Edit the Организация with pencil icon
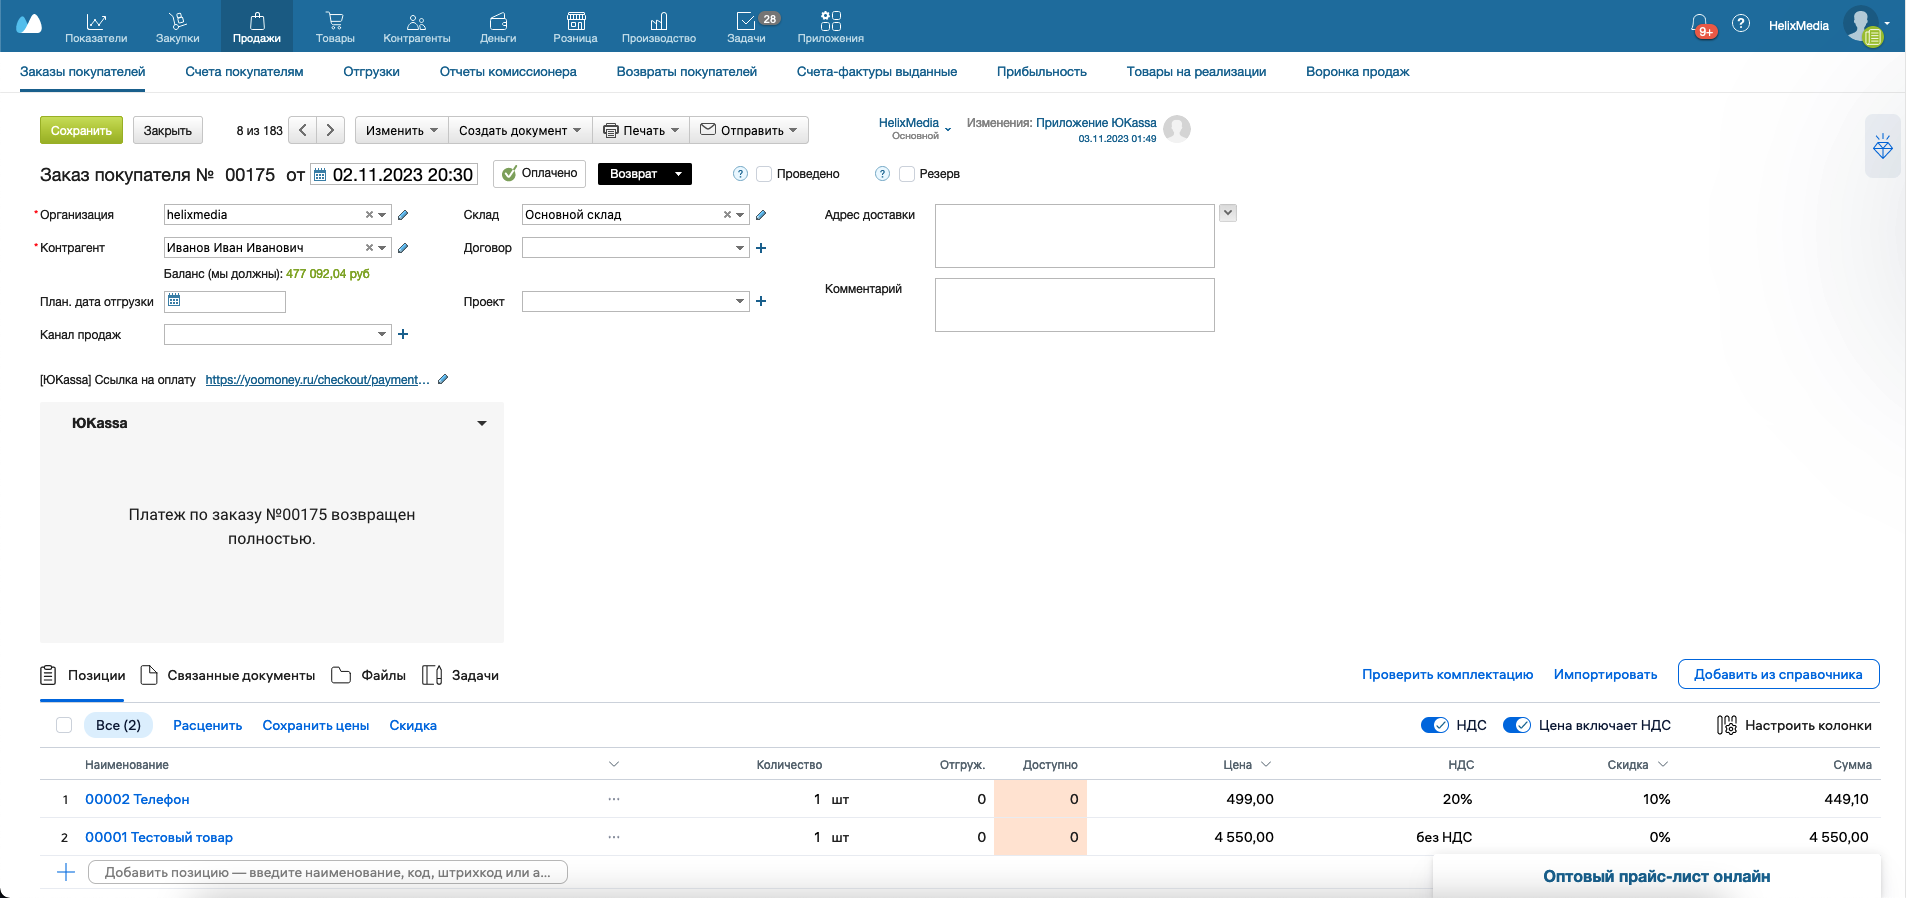This screenshot has height=898, width=1906. point(403,215)
